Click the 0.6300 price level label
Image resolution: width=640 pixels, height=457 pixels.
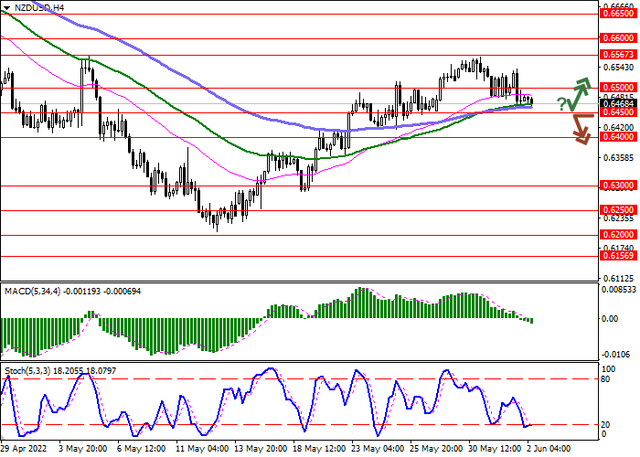click(614, 186)
